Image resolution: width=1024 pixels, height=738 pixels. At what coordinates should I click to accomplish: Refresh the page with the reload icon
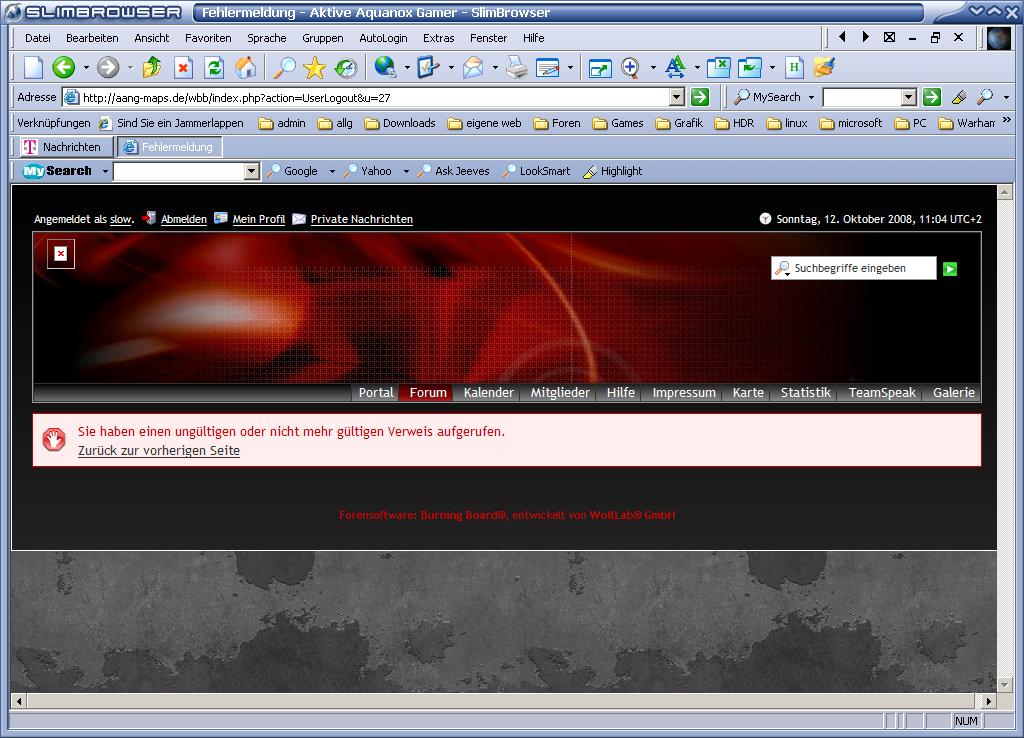point(214,68)
